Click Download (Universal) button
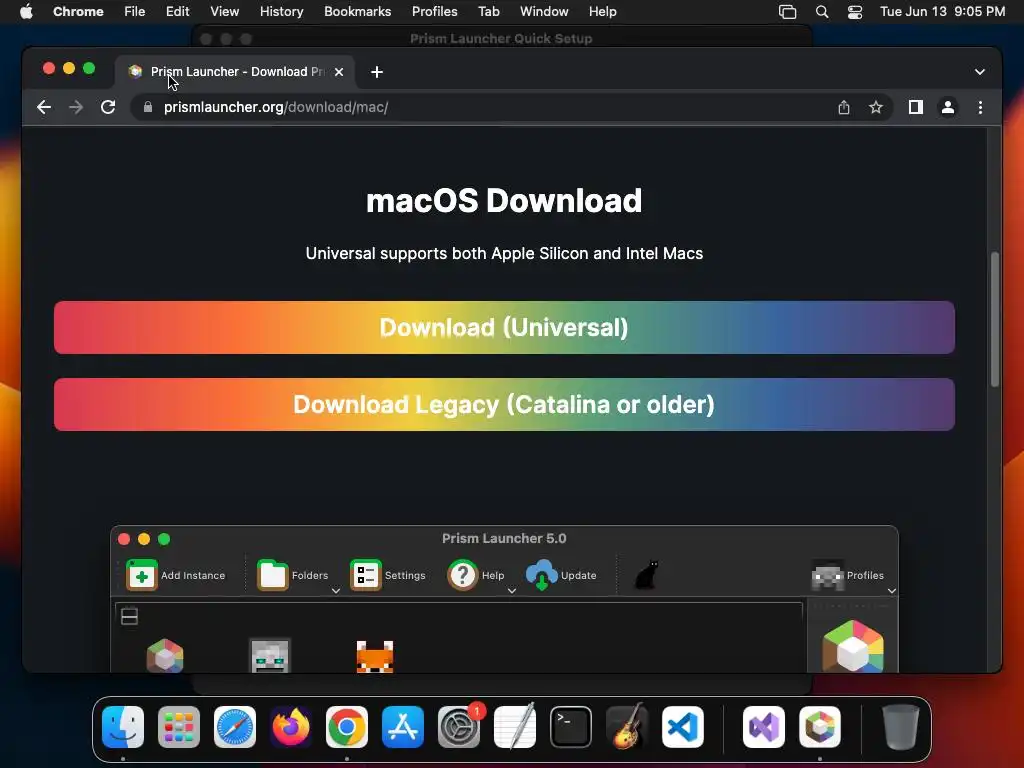1024x768 pixels. pyautogui.click(x=504, y=327)
